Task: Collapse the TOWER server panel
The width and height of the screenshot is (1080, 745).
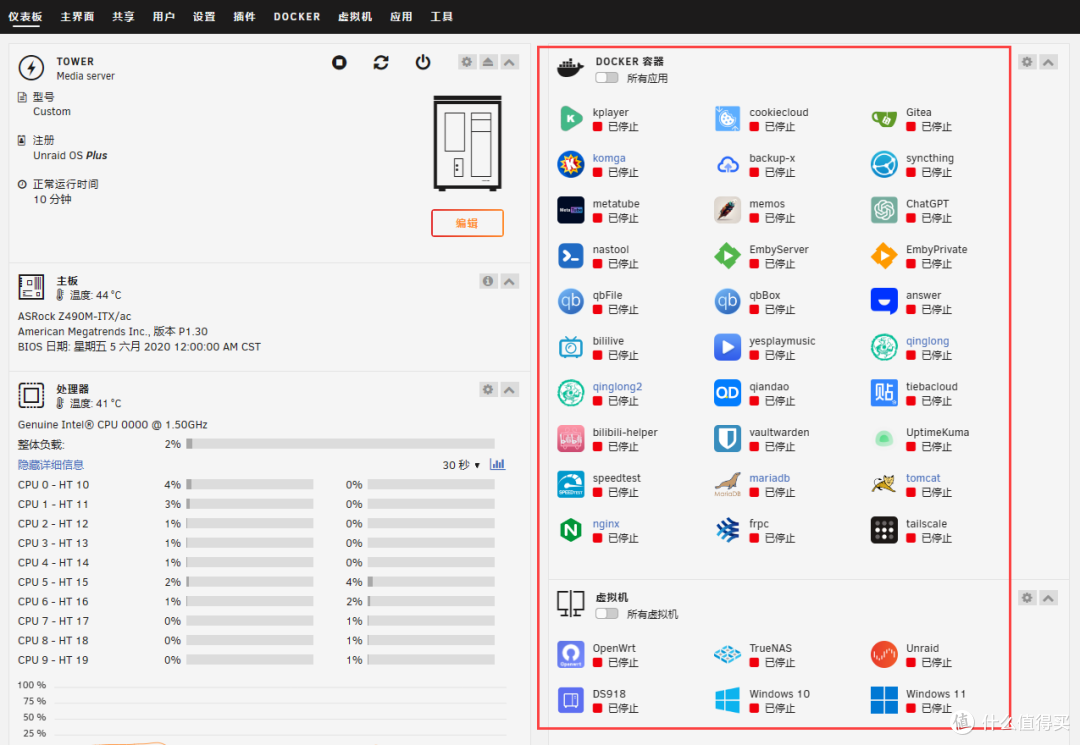Action: click(509, 62)
